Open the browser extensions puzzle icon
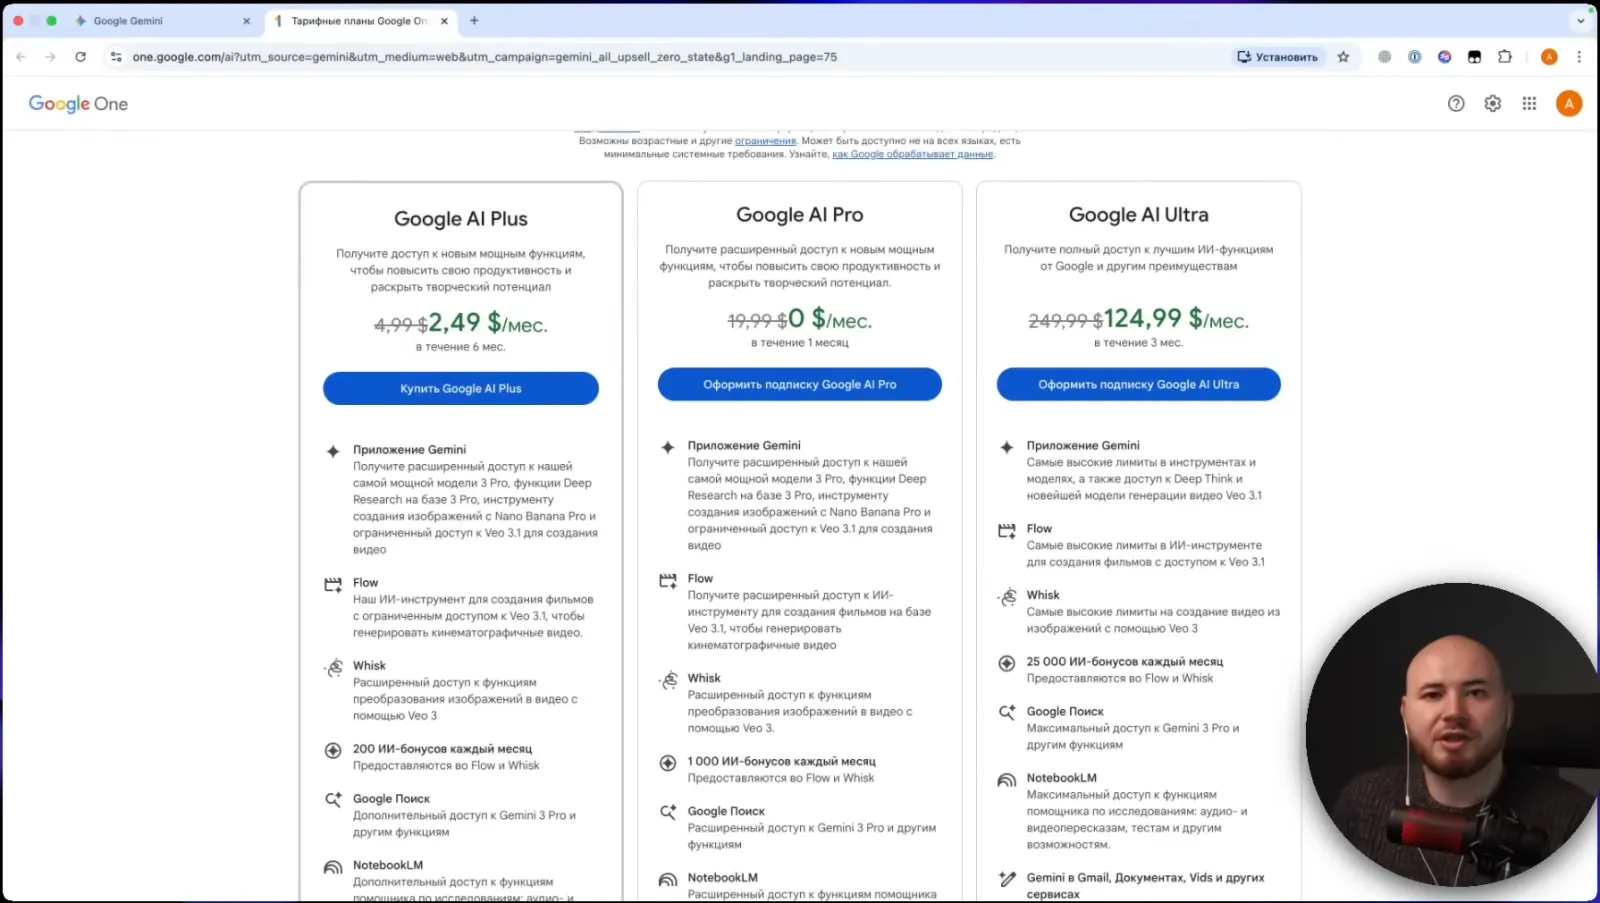 pyautogui.click(x=1504, y=57)
